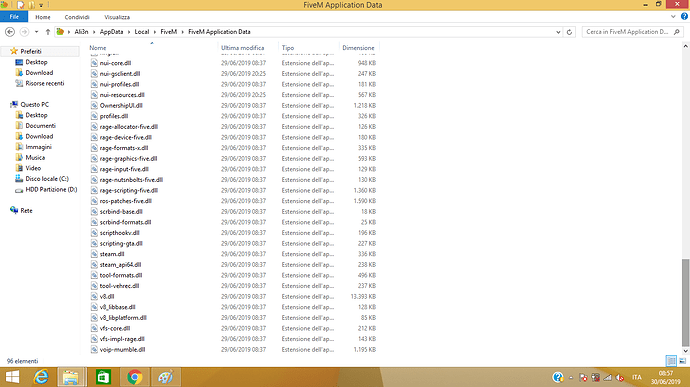Open Musica in the sidebar
This screenshot has height=387, width=690.
(x=35, y=157)
